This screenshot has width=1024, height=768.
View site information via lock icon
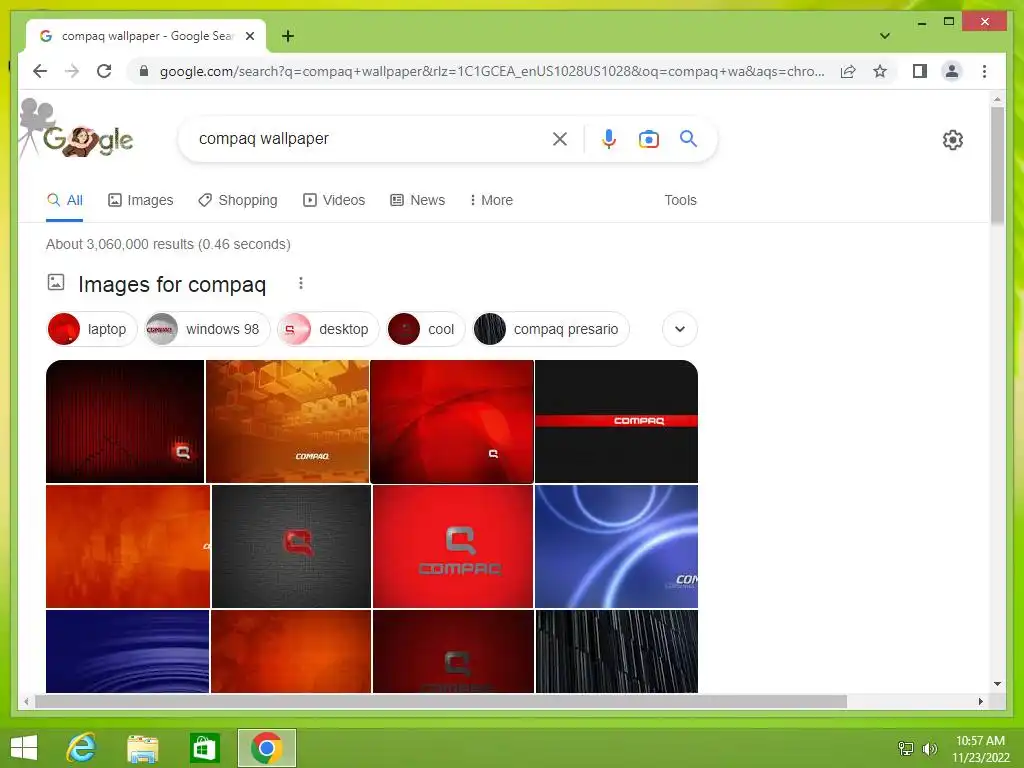click(144, 71)
